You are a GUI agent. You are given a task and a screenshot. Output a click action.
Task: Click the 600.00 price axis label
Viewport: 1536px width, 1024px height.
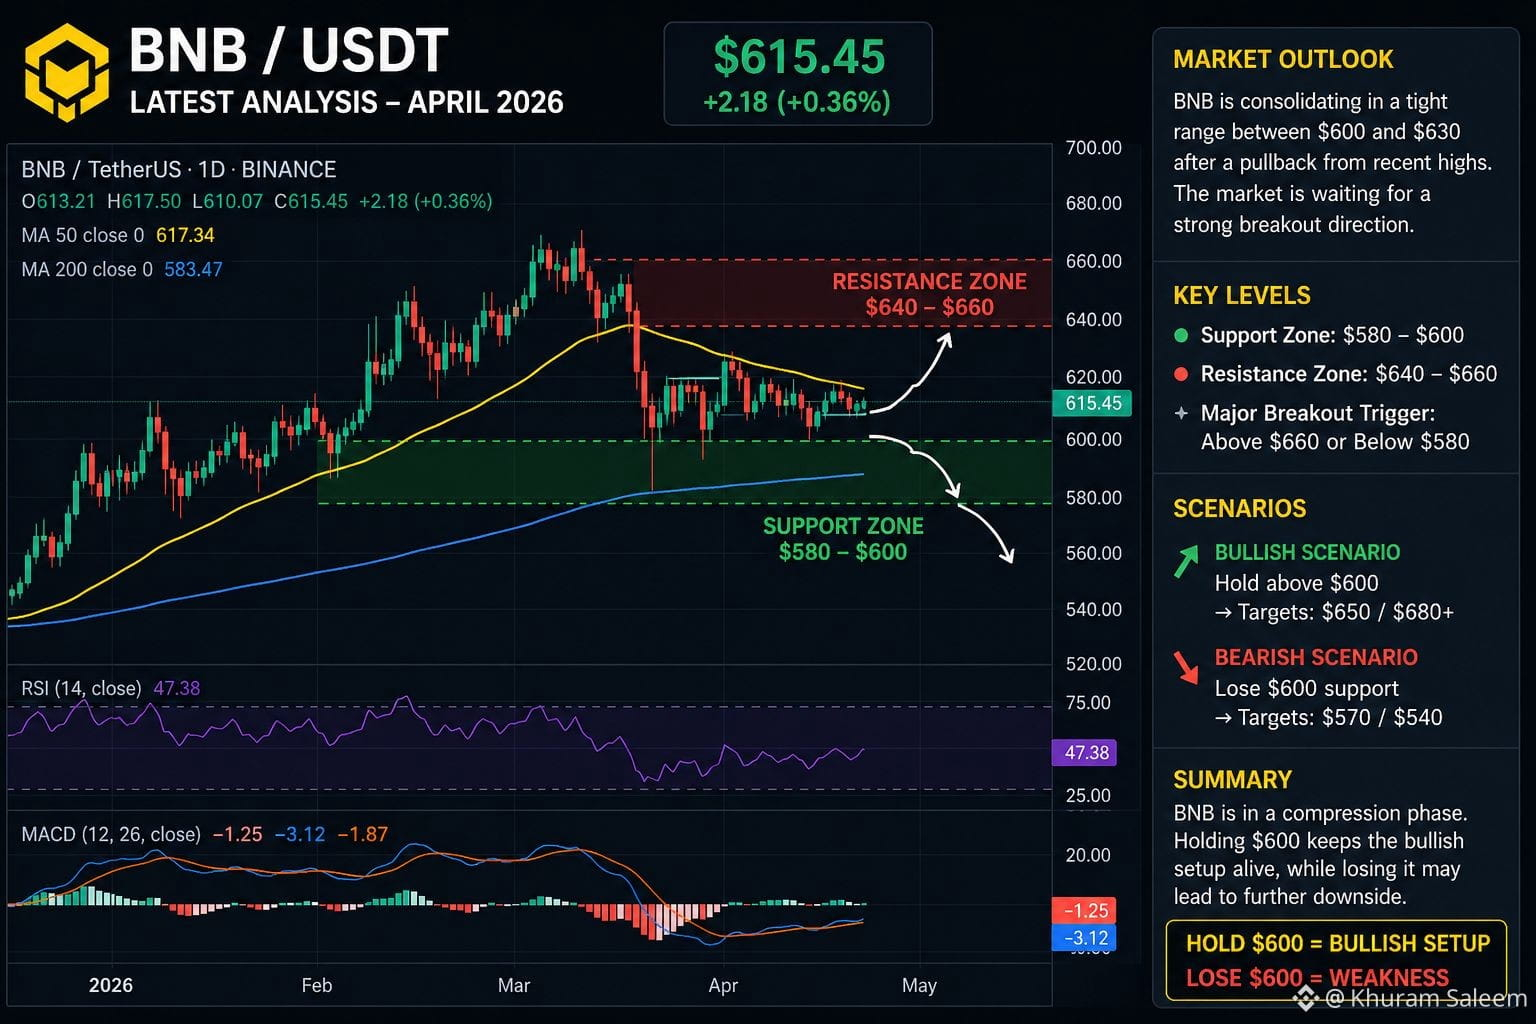click(x=1094, y=439)
